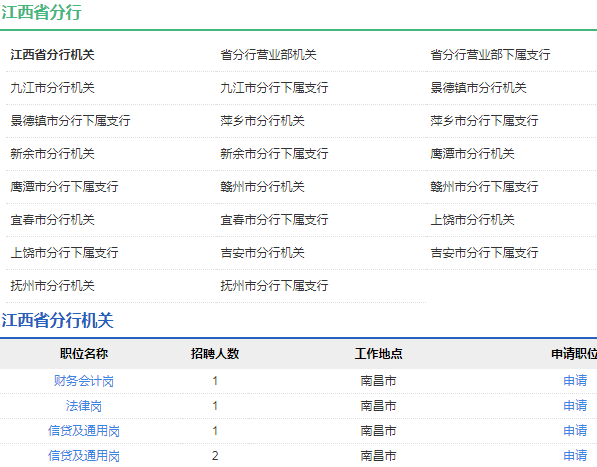Open 景德镇市分行机关 link
597x467 pixels.
(x=478, y=88)
